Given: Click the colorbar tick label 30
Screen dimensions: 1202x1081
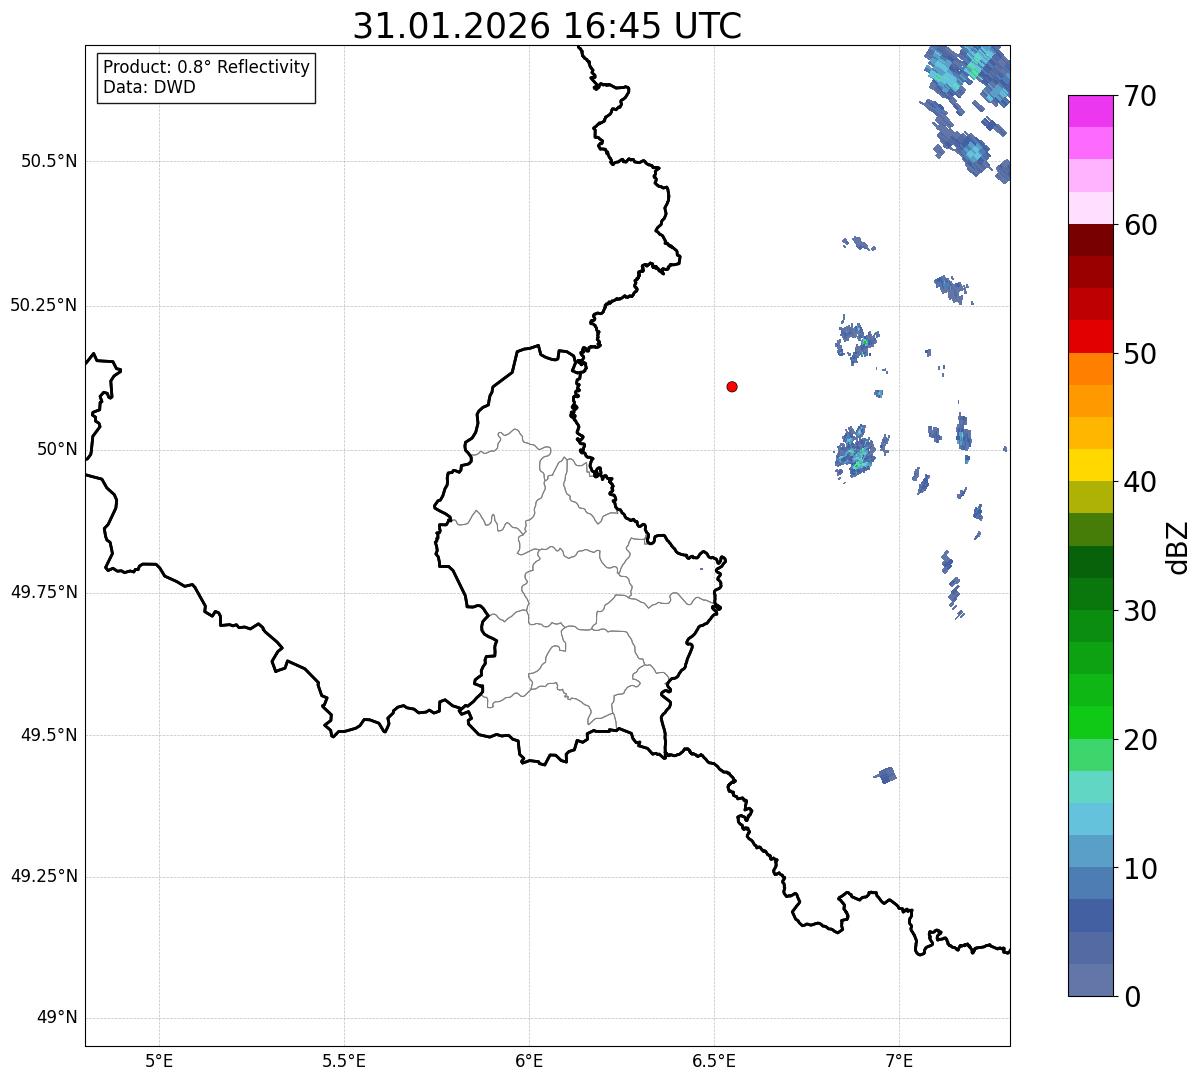Looking at the screenshot, I should pos(1140,611).
